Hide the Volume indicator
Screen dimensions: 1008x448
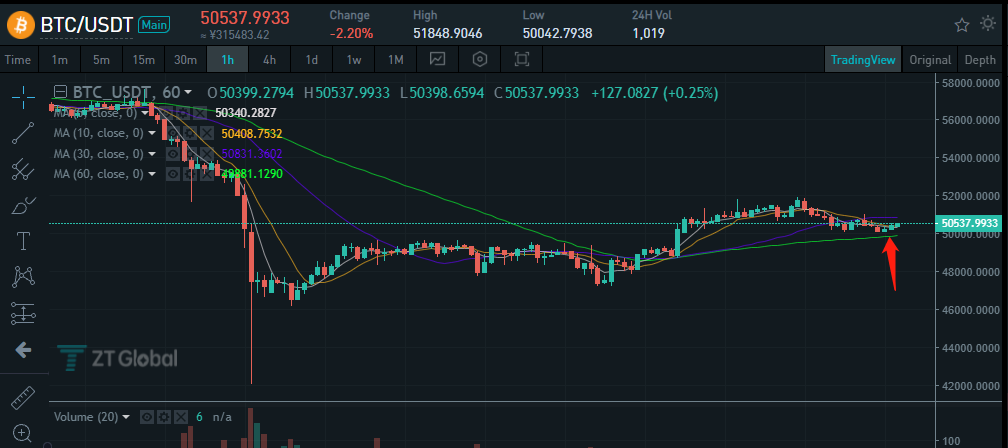(x=147, y=417)
